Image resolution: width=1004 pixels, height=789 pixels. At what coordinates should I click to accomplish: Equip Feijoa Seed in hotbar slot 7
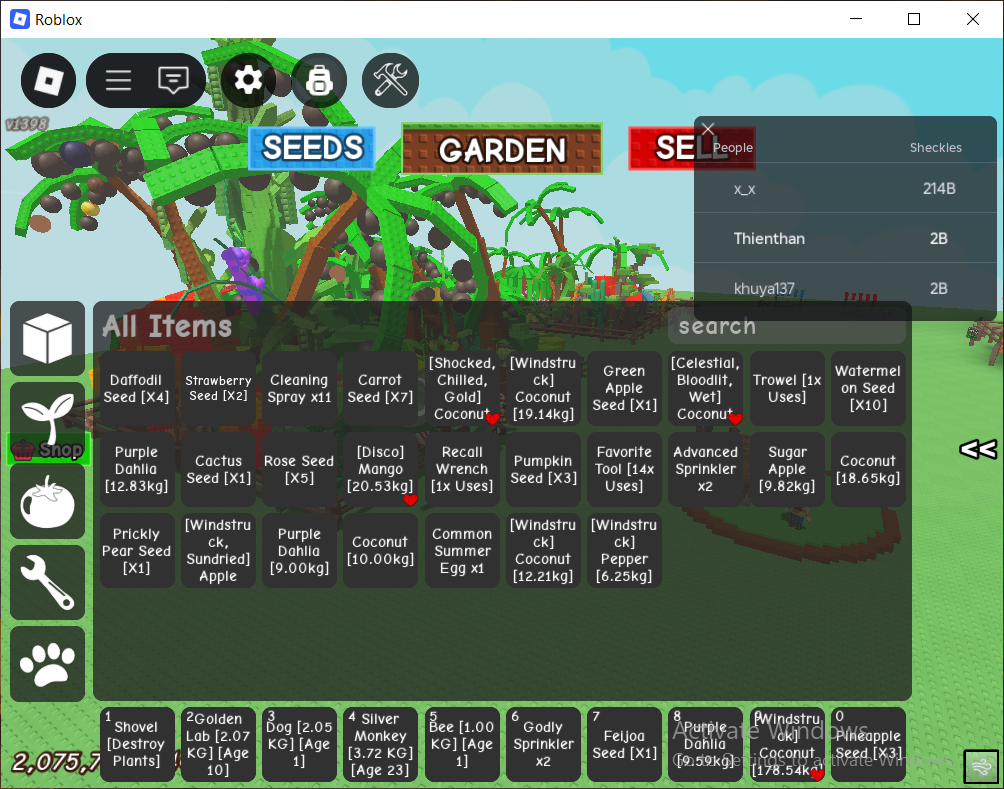coord(624,744)
